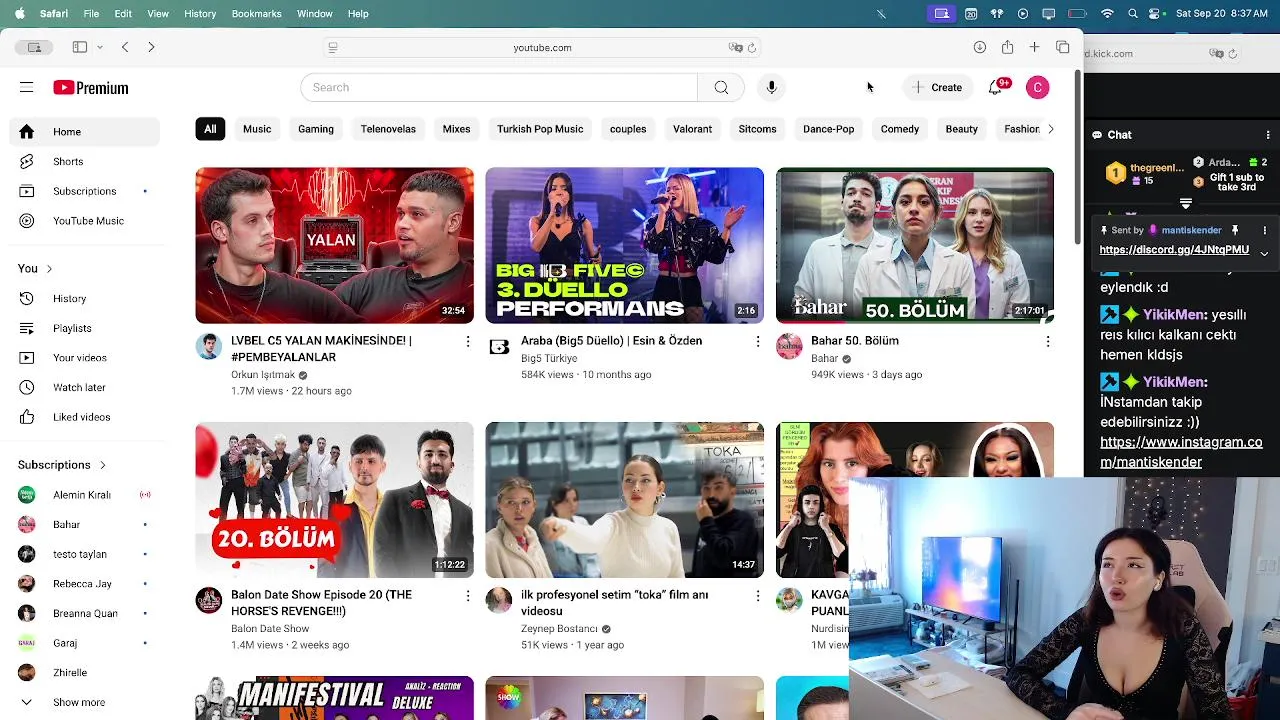Open options for Araba Big5 Düello video
Screen dimensions: 1280x720
click(x=757, y=342)
